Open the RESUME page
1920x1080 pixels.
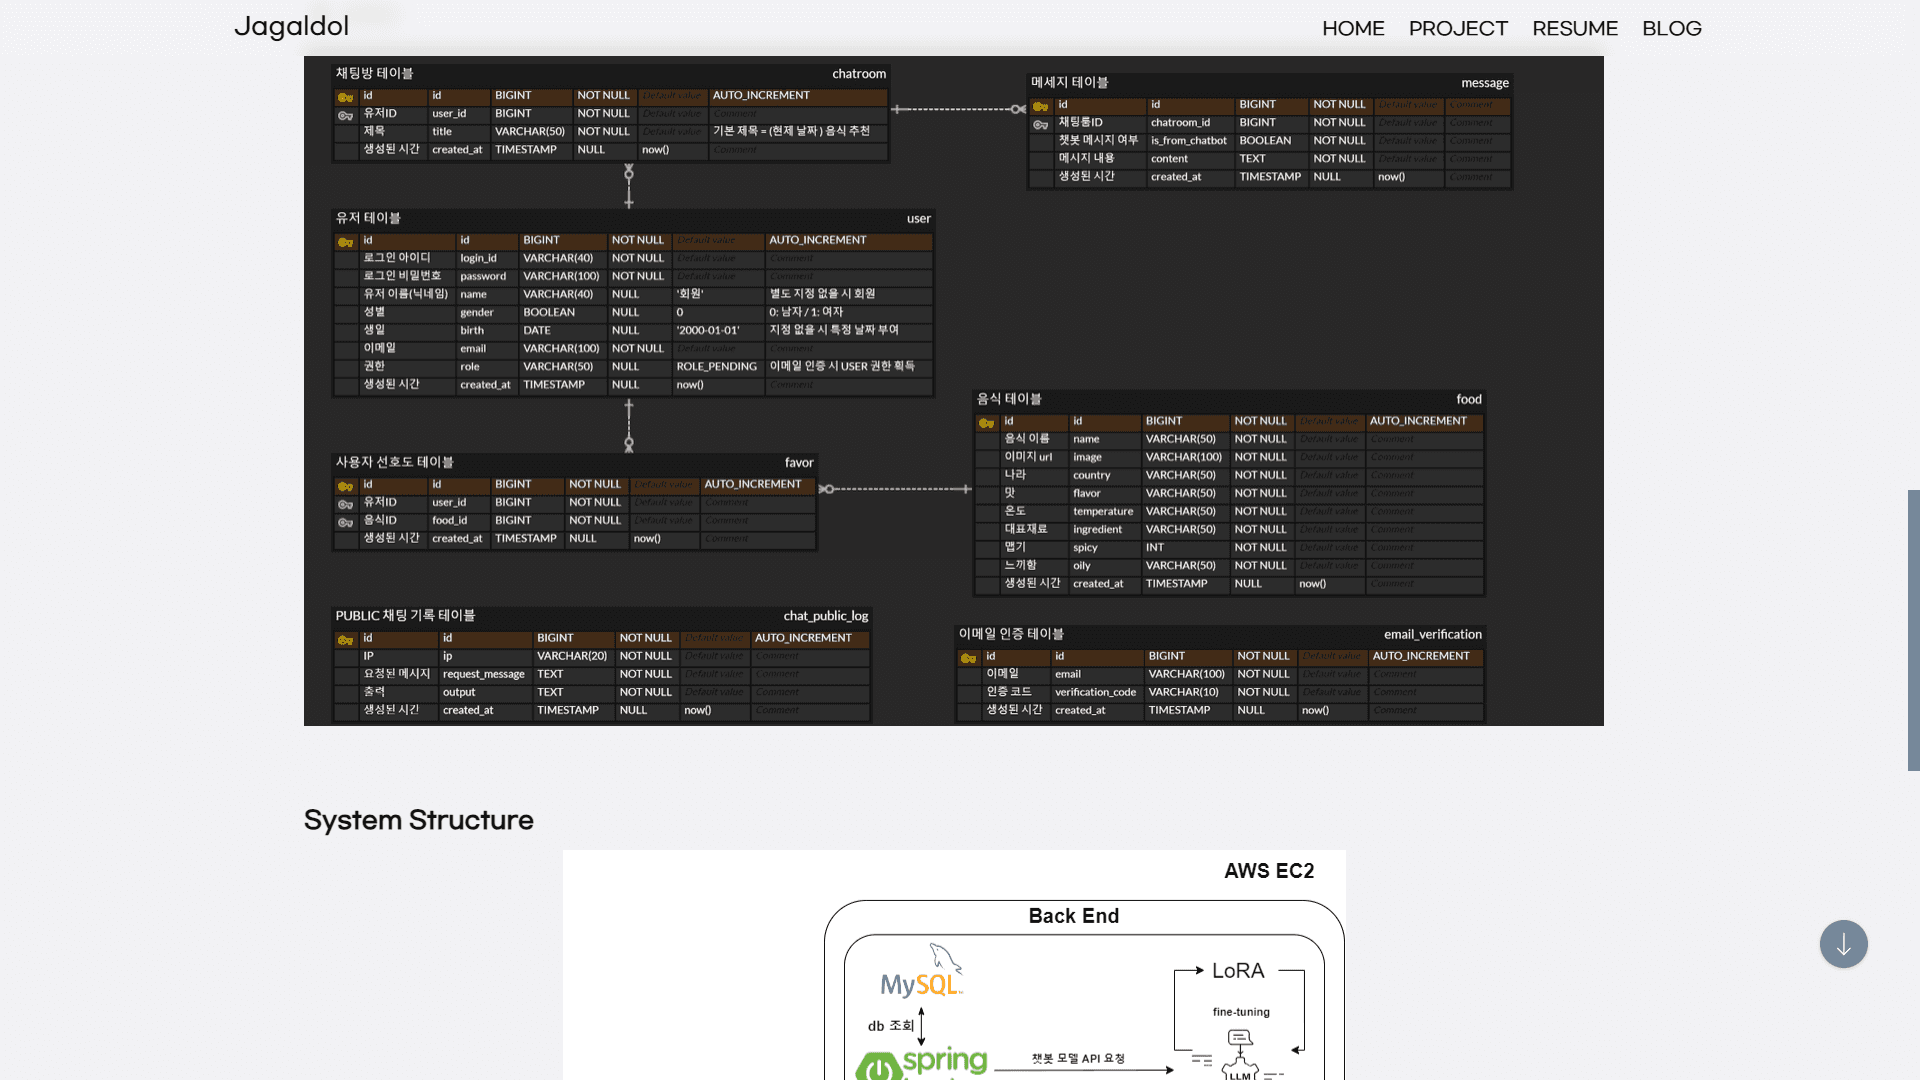click(1575, 29)
